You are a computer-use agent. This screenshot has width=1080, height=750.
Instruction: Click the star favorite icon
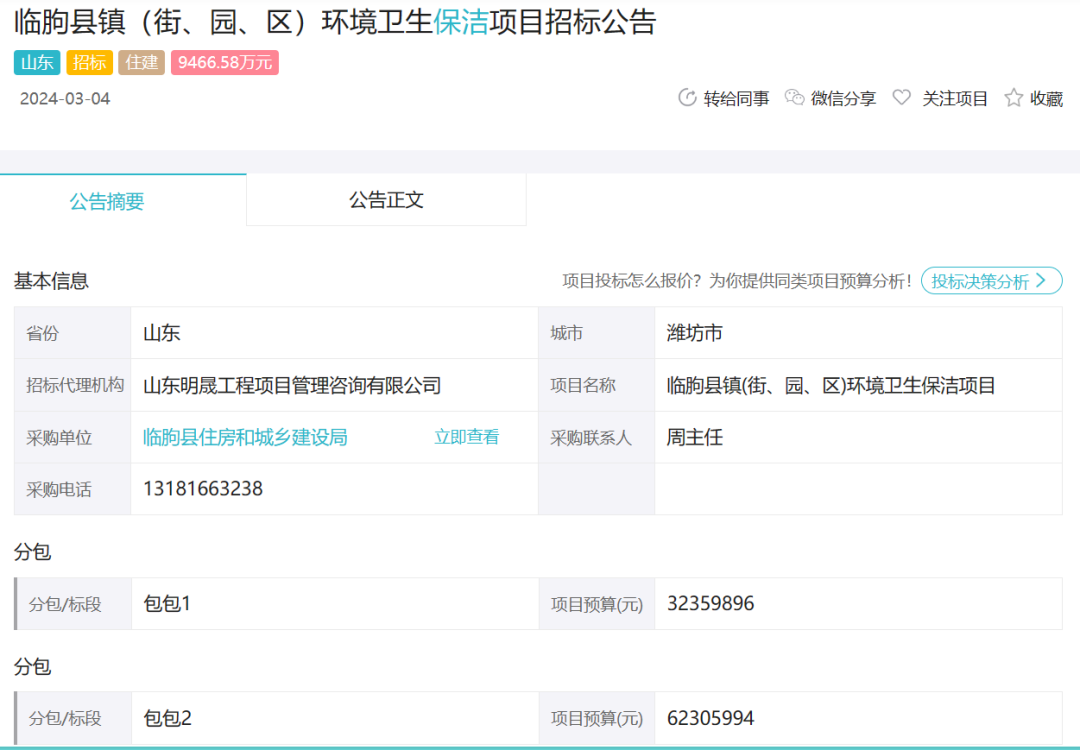[1013, 98]
